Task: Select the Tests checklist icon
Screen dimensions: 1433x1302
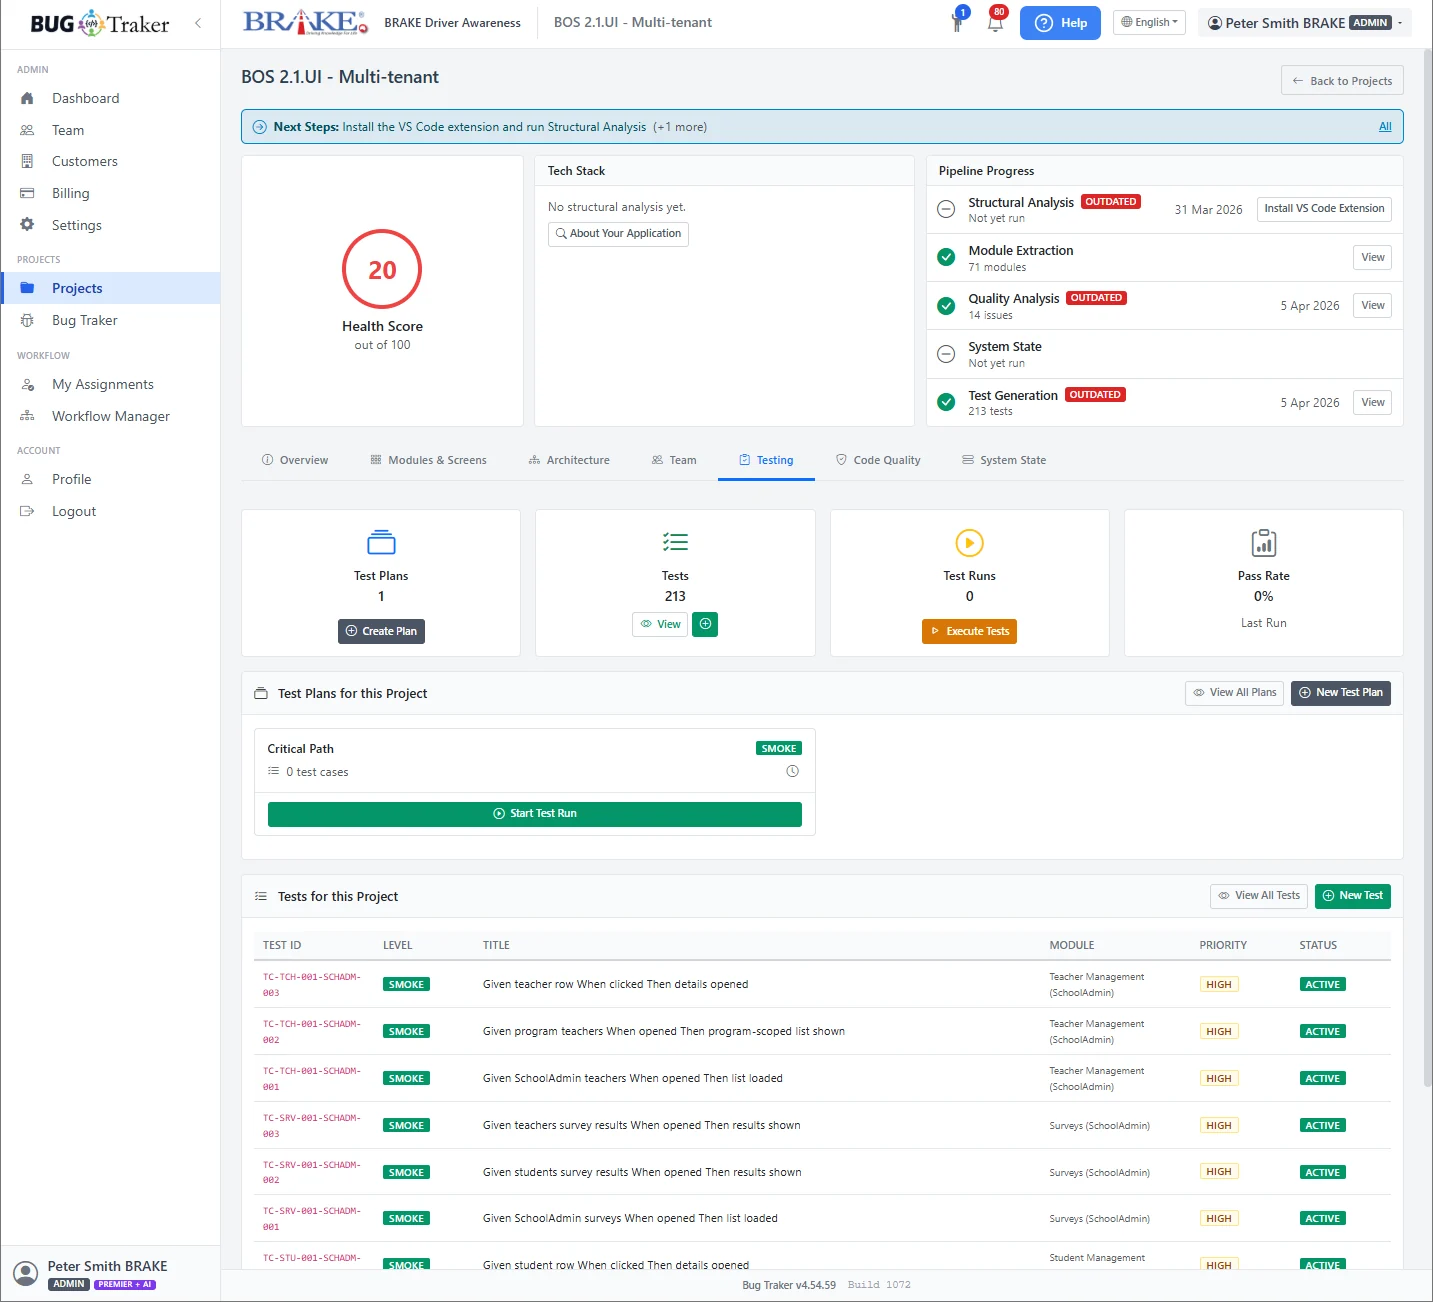Action: 675,542
